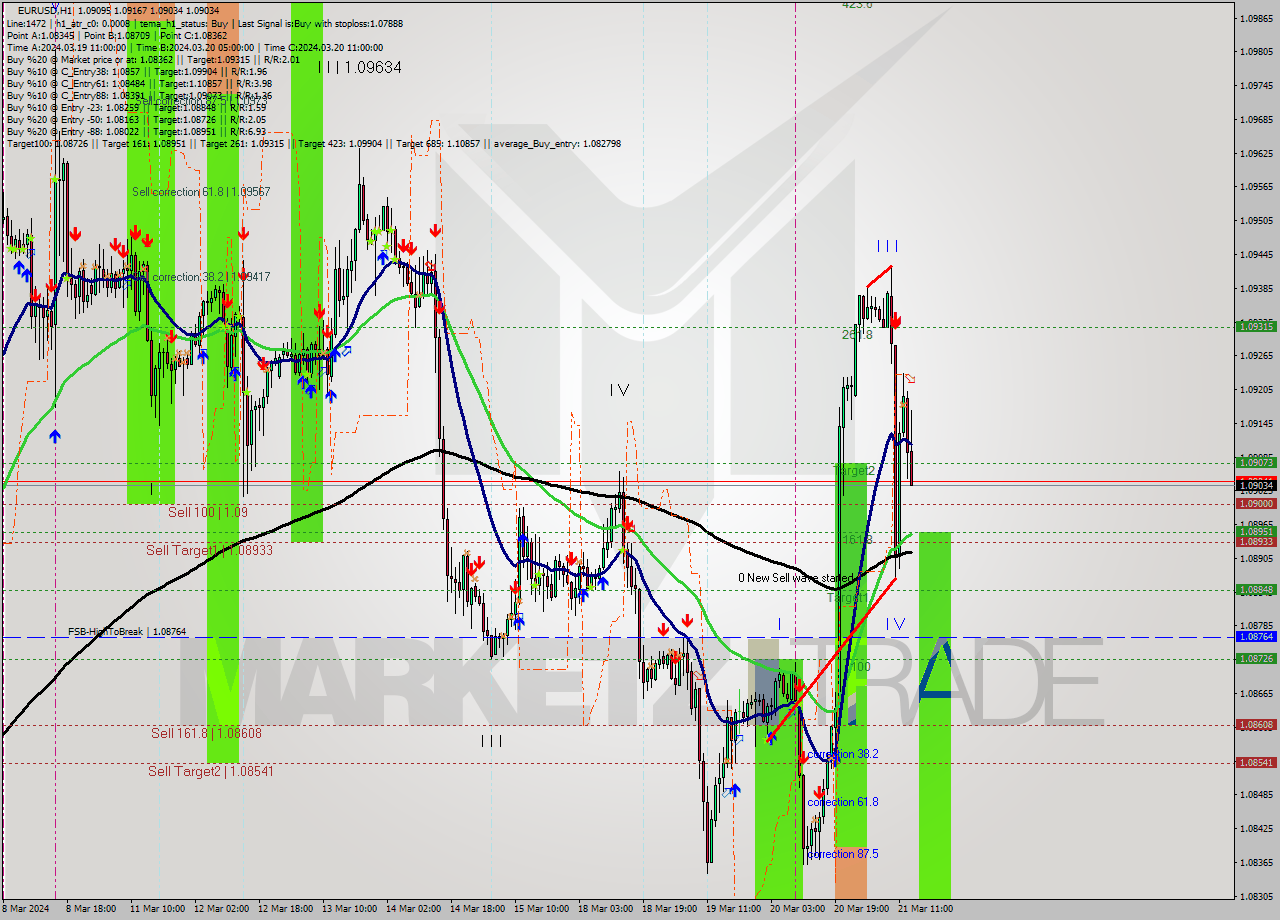The image size is (1280, 920).
Task: Click the '18 Mar 19:00' time axis label
Action: (669, 909)
